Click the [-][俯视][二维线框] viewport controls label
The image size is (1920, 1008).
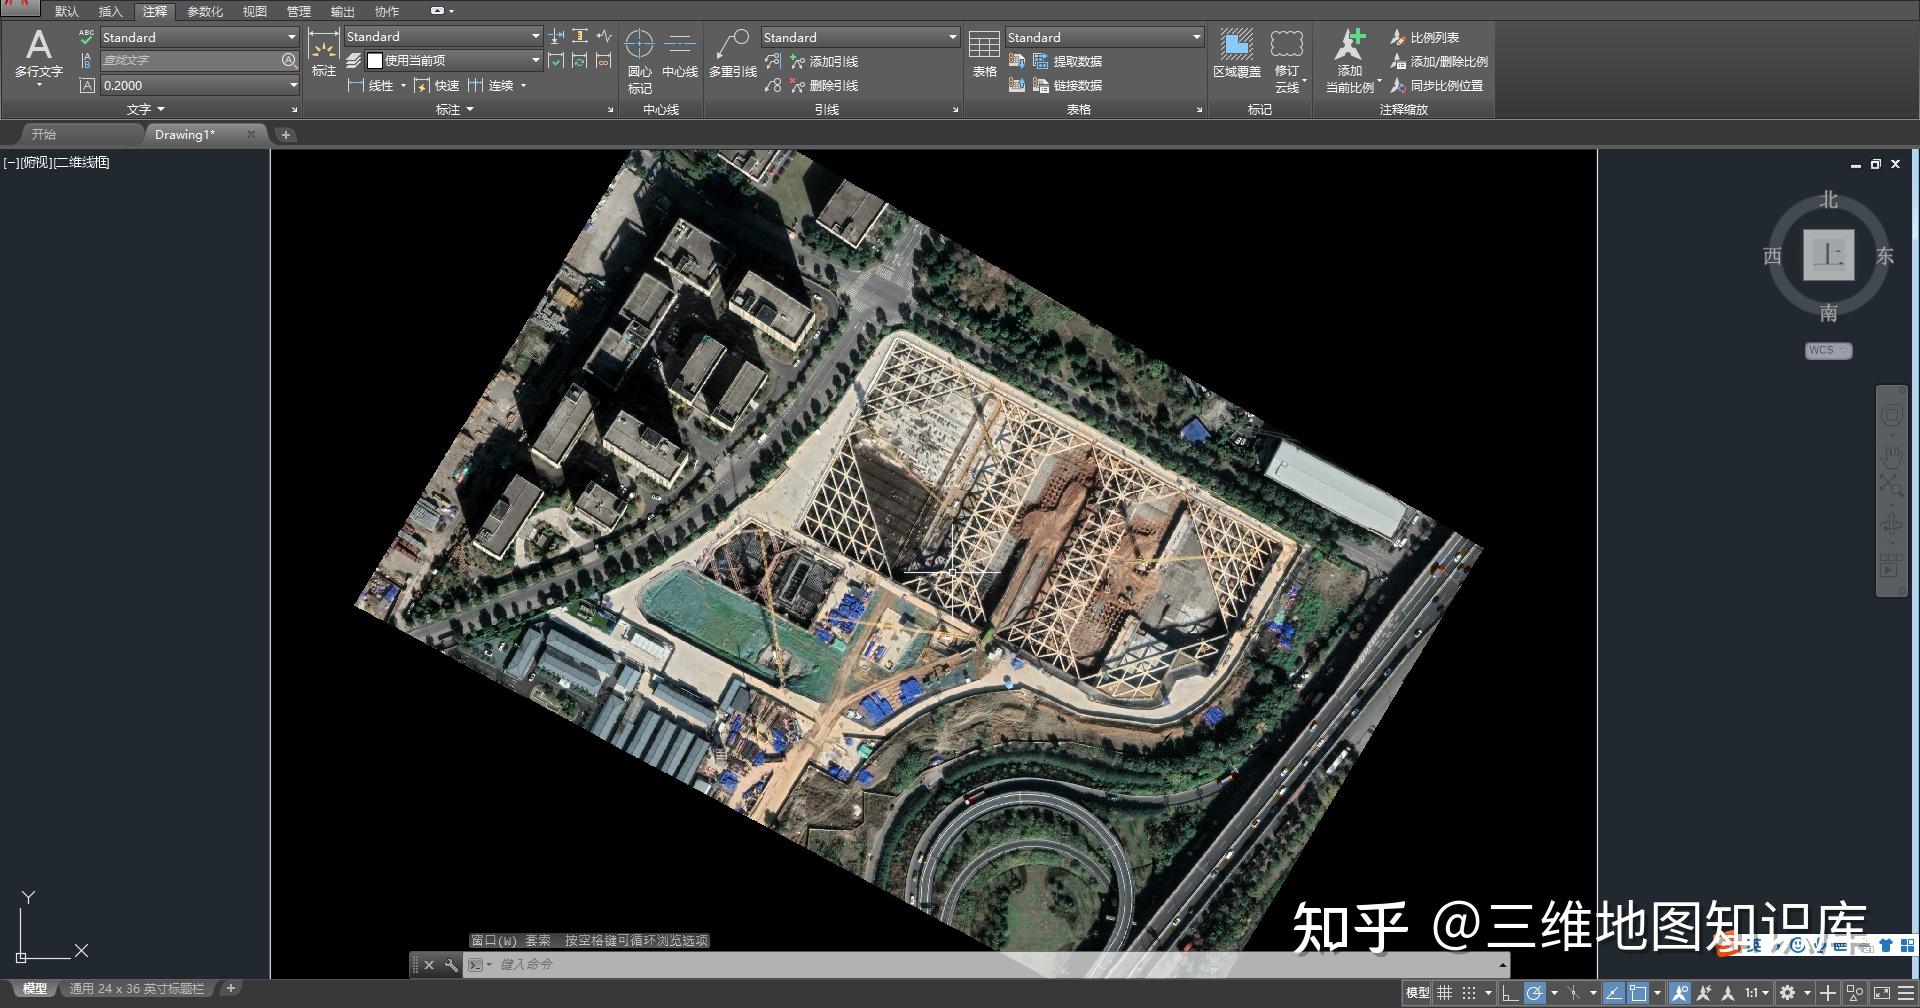(x=56, y=162)
